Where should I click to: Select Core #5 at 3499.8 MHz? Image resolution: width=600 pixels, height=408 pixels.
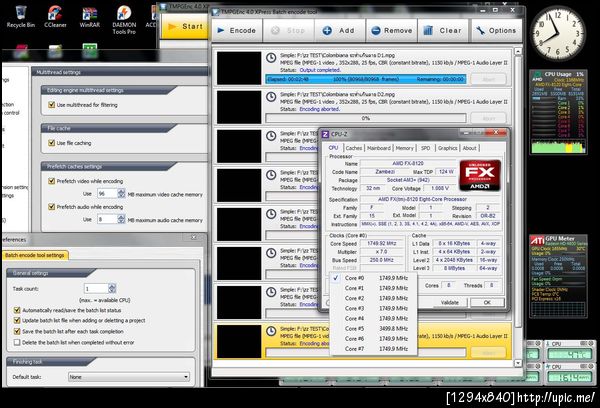pos(373,328)
